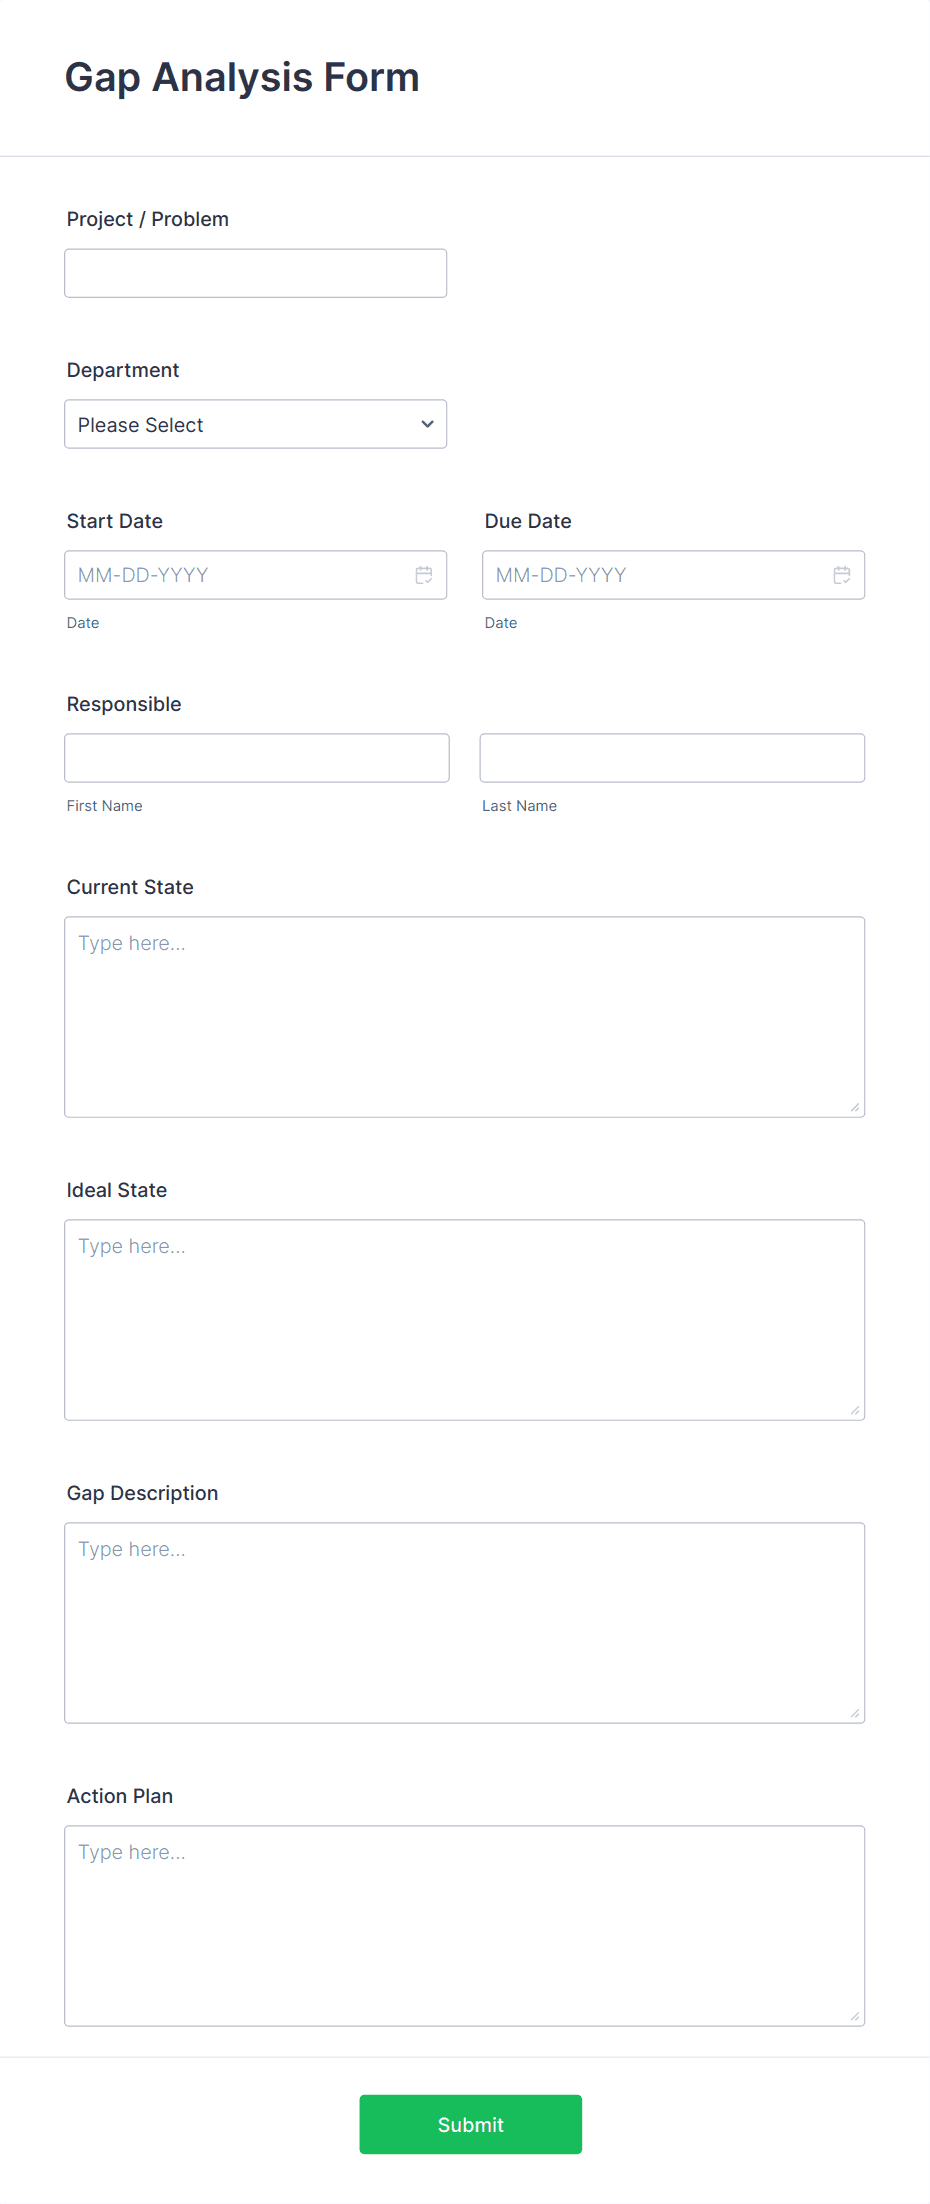Click the resize handle of Current State box
The image size is (930, 2204).
[x=856, y=1108]
